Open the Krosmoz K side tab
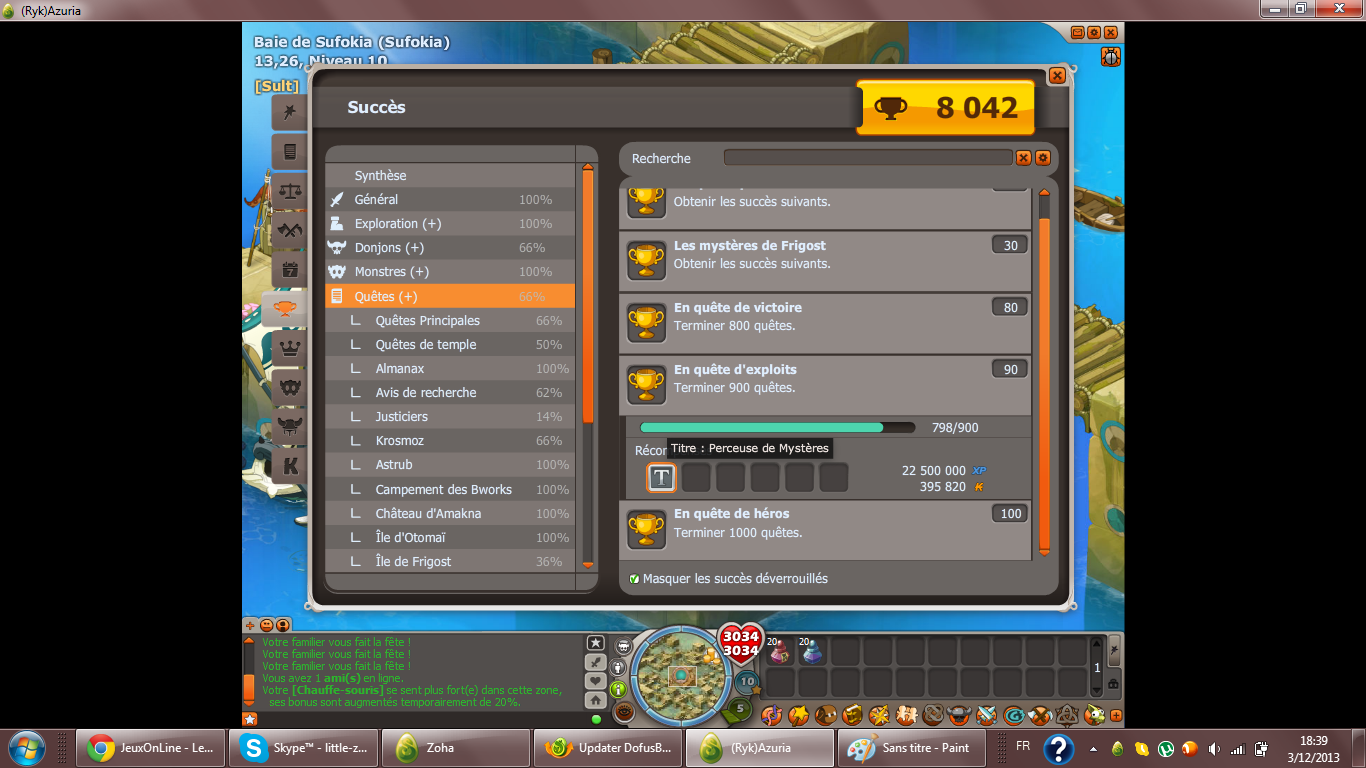The width and height of the screenshot is (1366, 768). [289, 465]
